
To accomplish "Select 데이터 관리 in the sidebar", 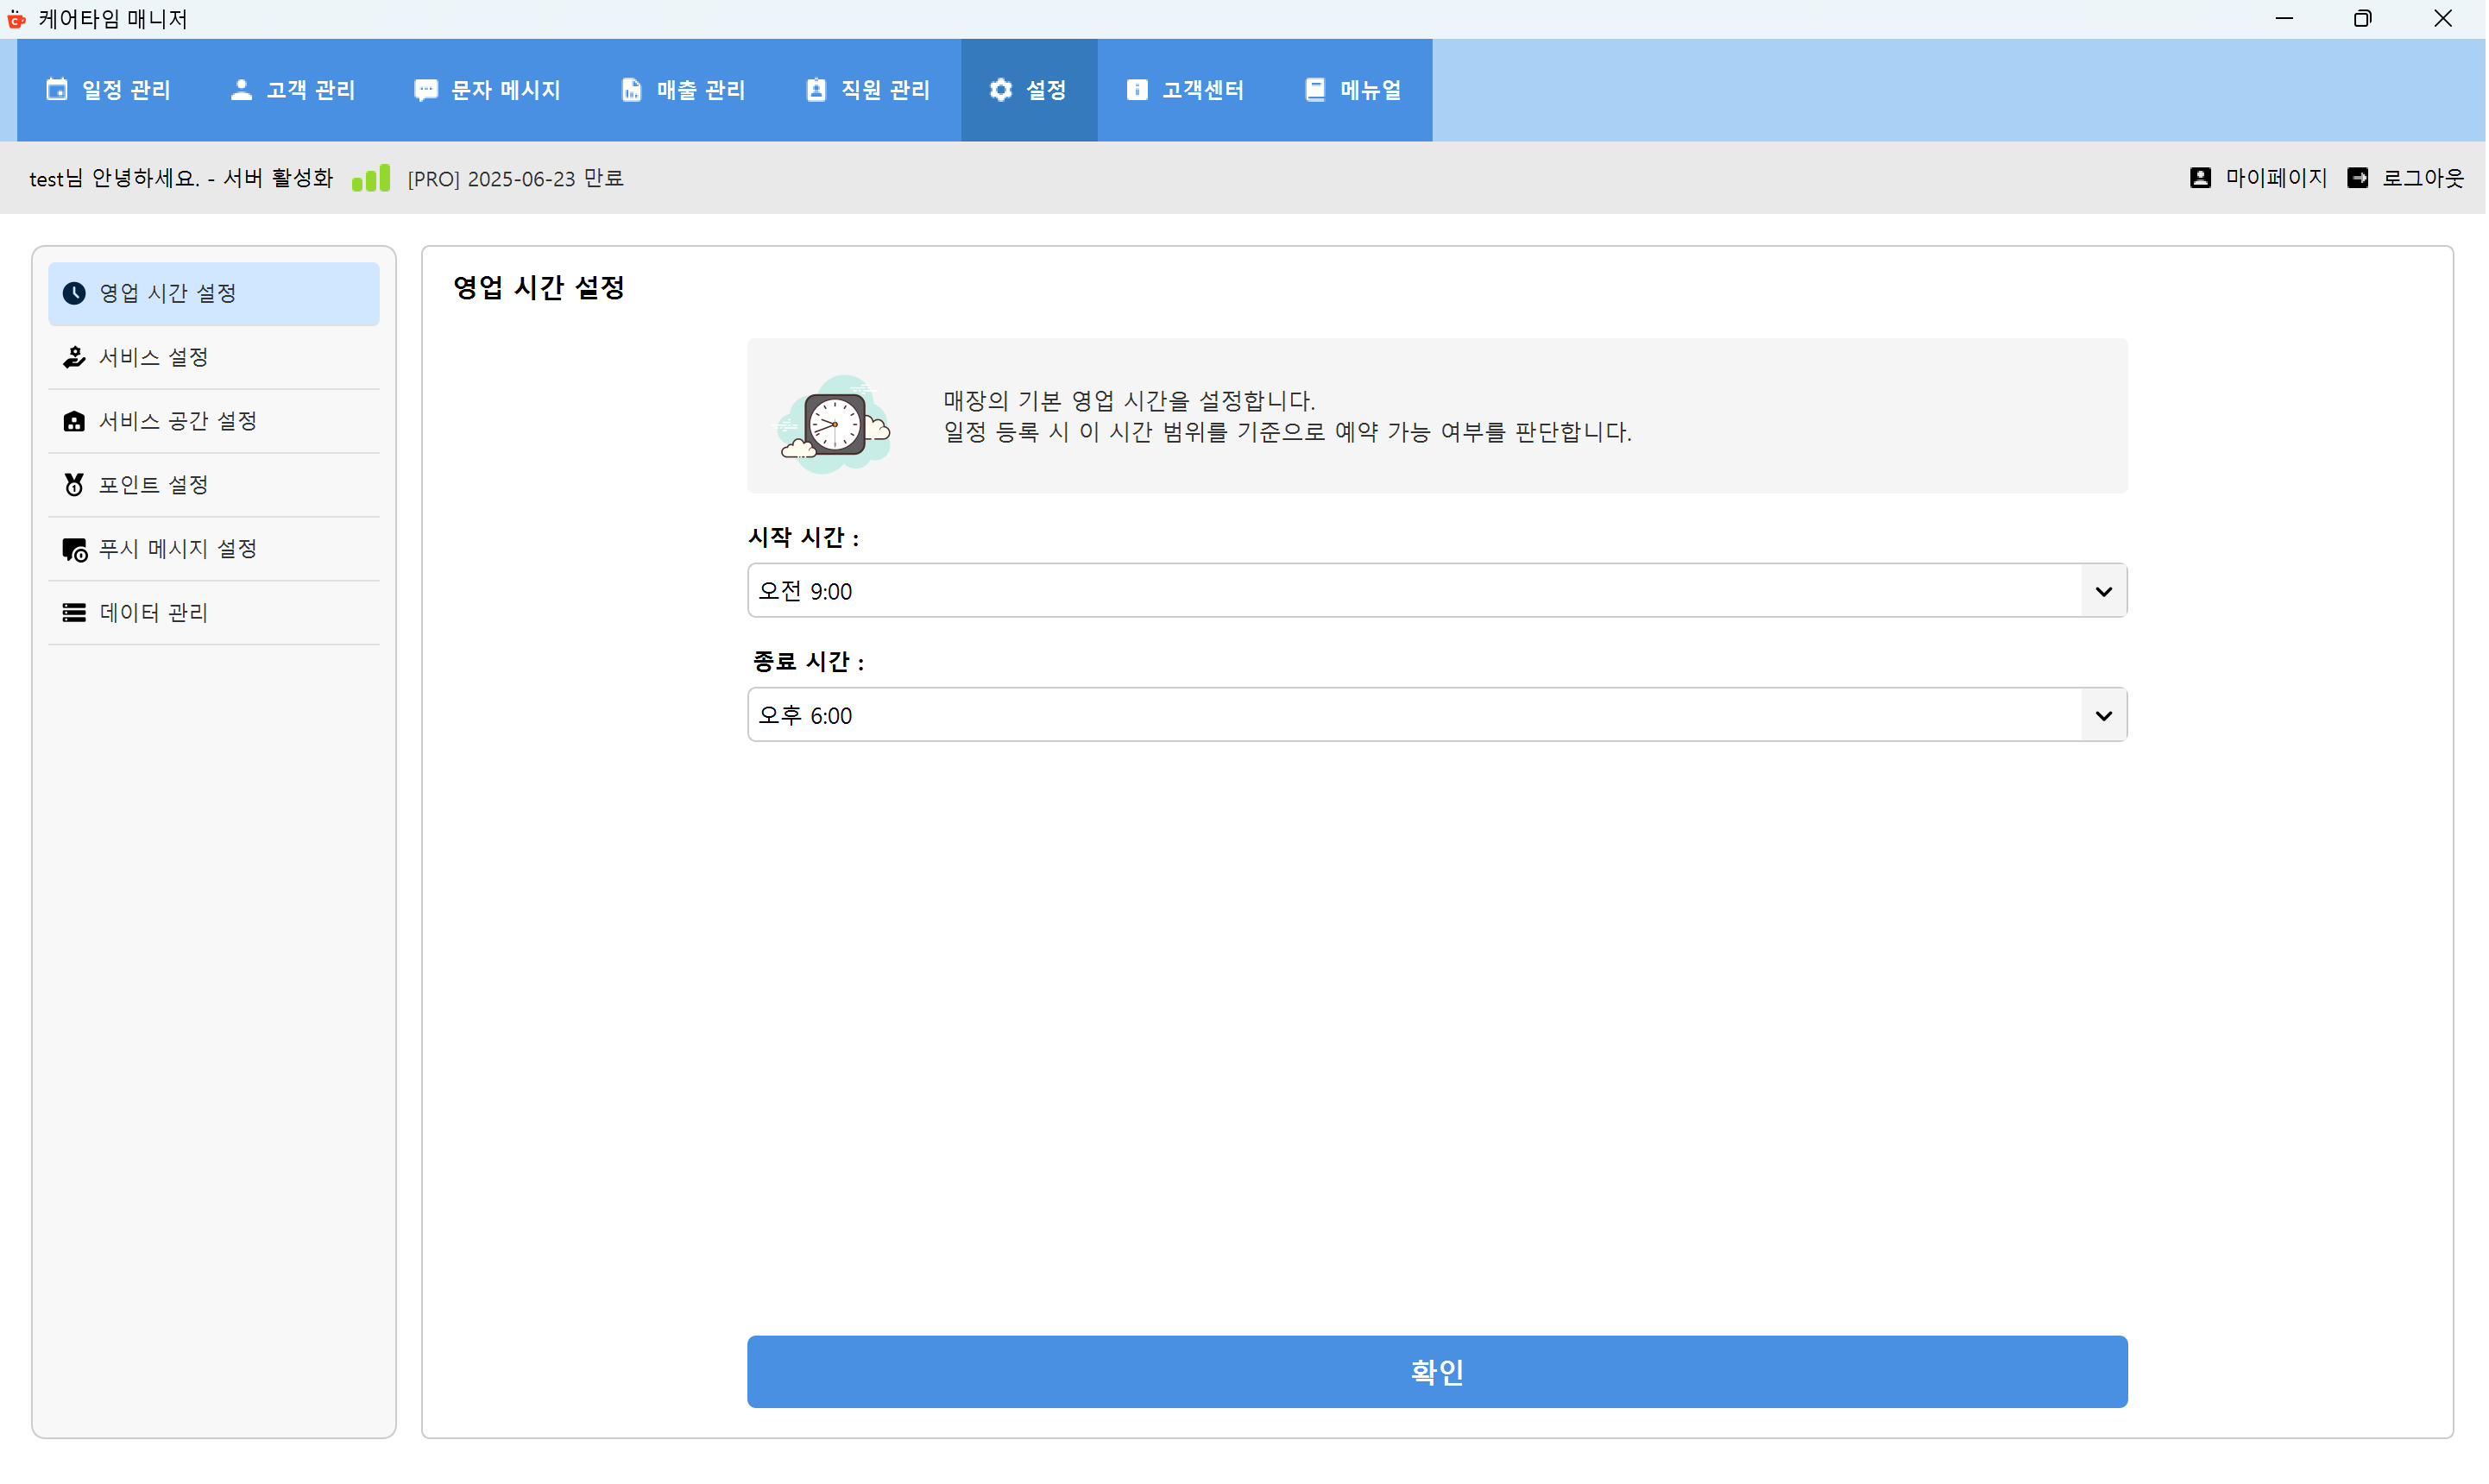I will pos(152,612).
